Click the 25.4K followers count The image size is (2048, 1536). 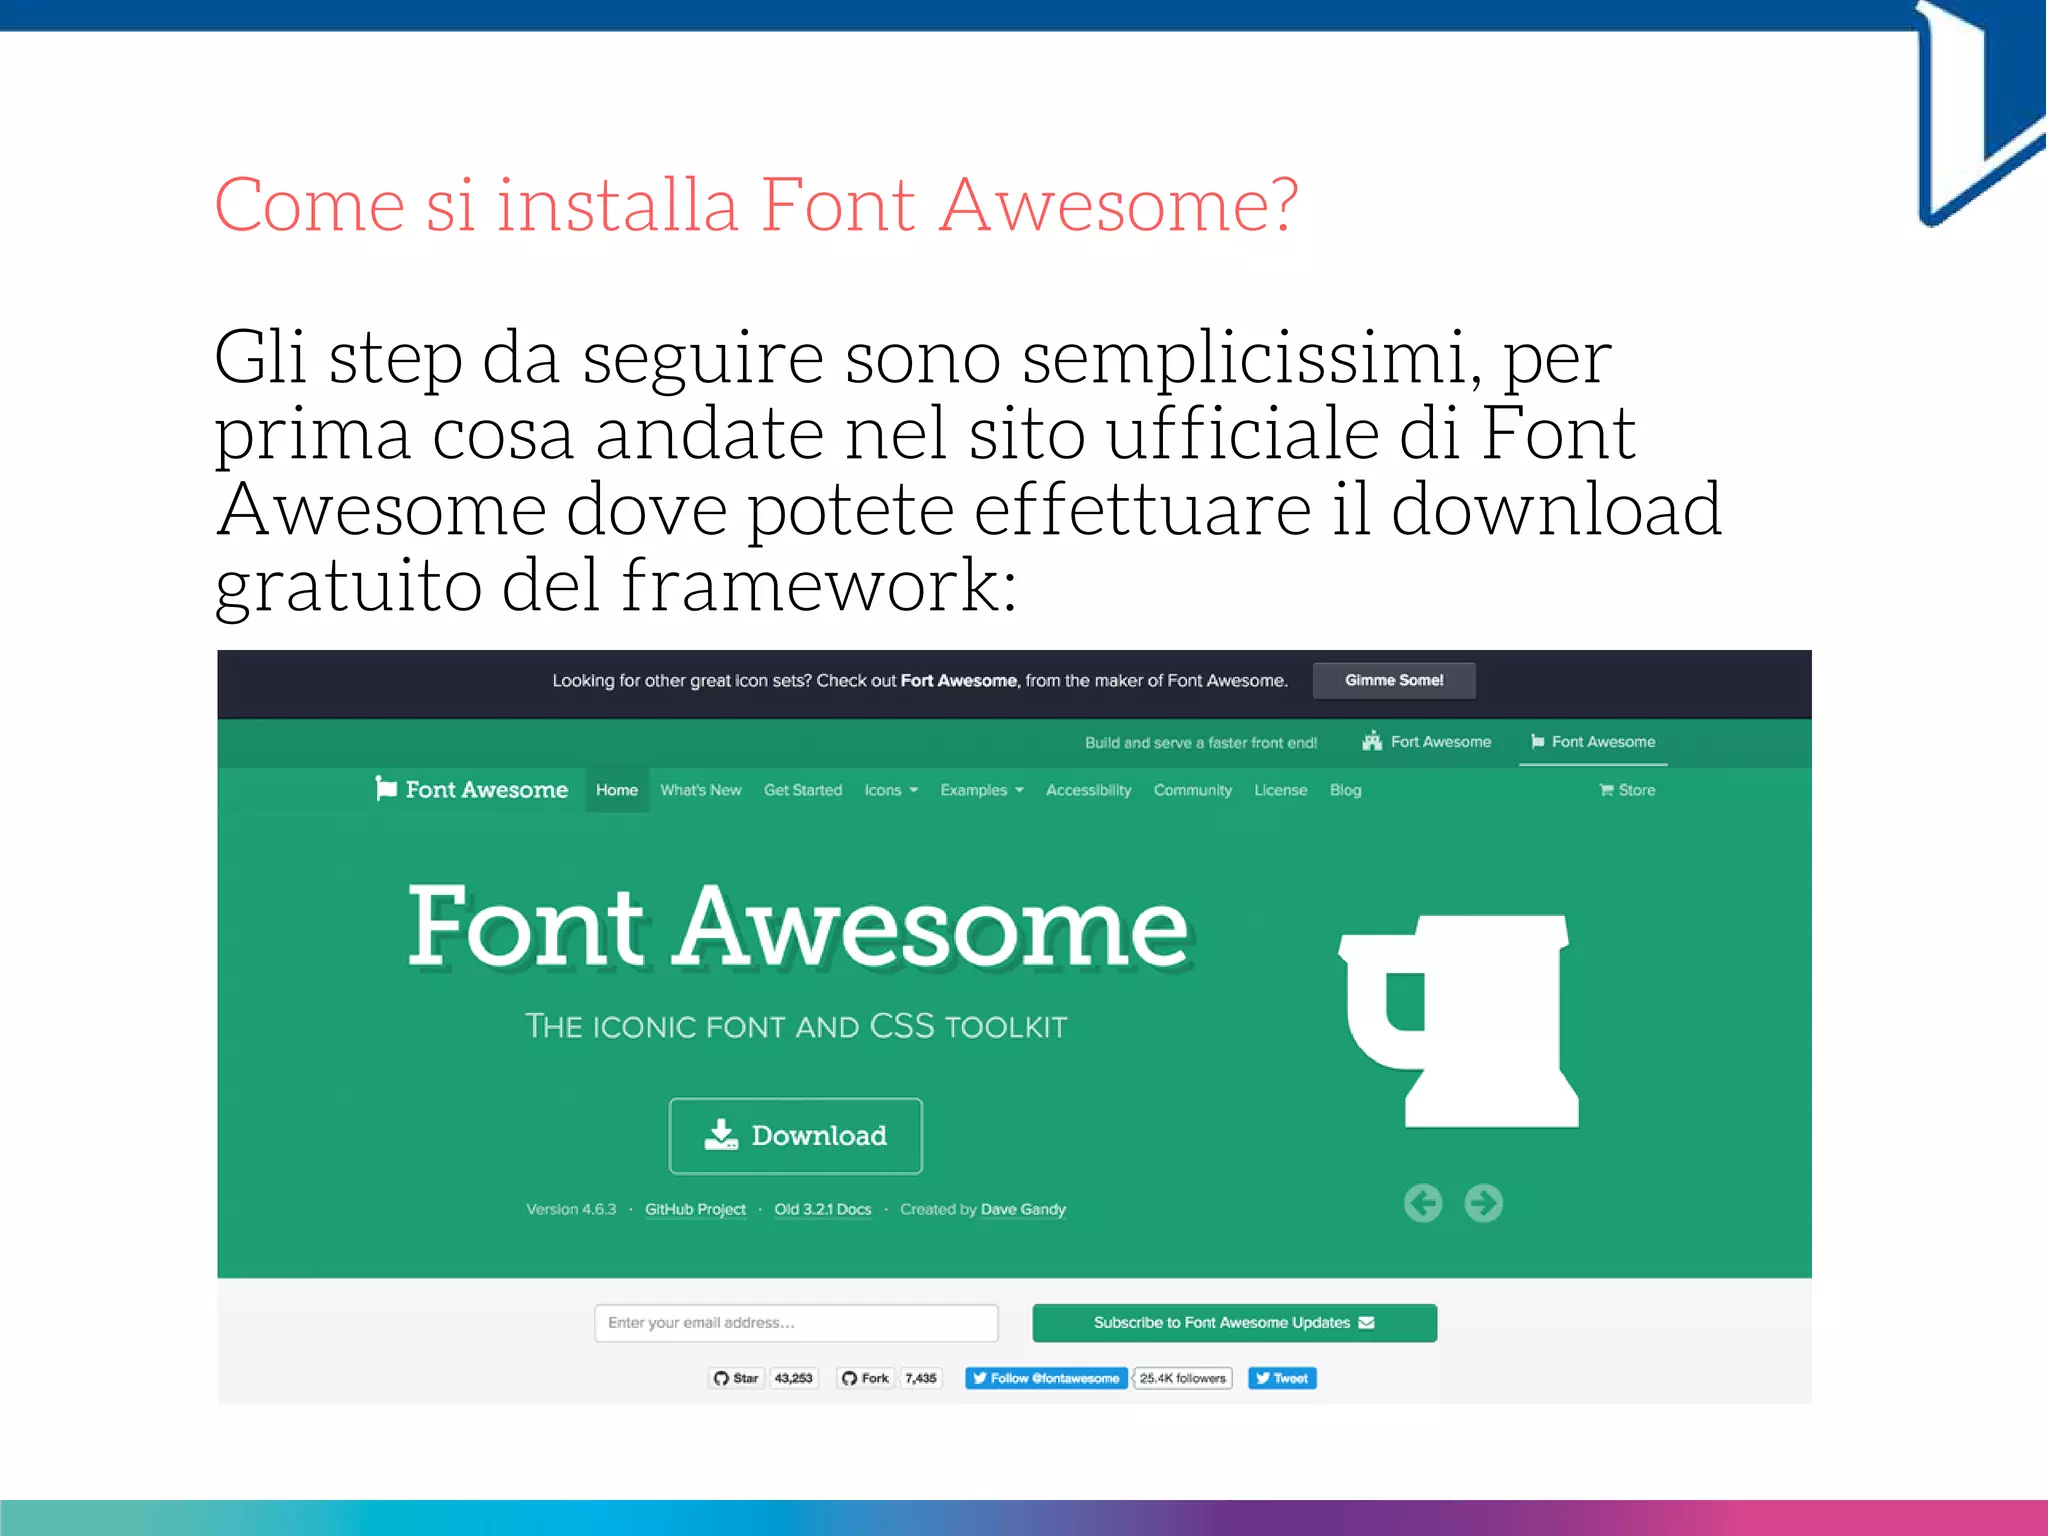pyautogui.click(x=1183, y=1378)
